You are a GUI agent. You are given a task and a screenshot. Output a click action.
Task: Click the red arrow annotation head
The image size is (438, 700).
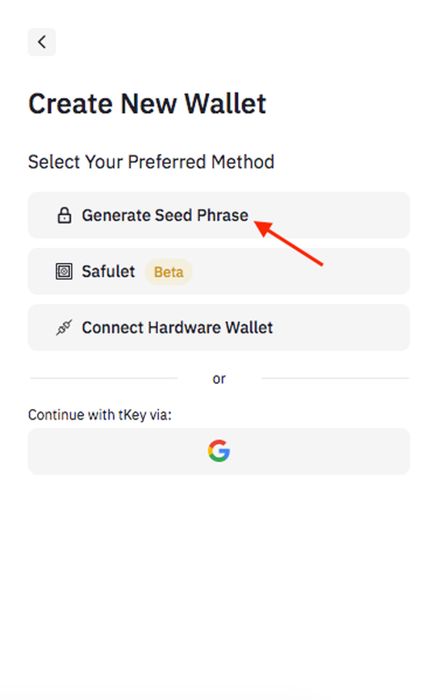(263, 228)
